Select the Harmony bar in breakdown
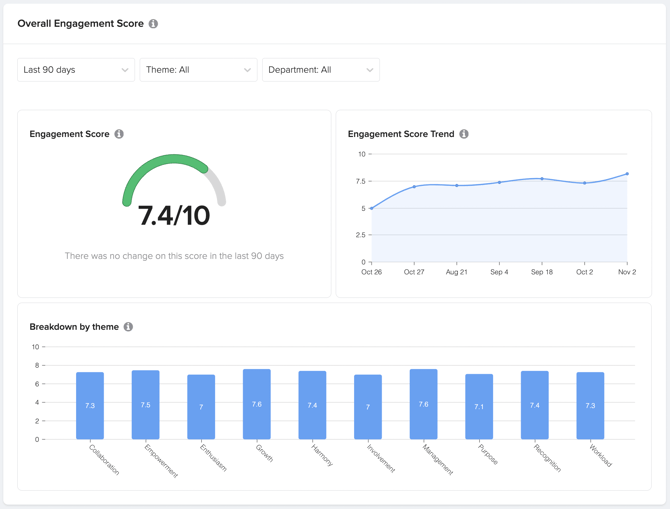Image resolution: width=670 pixels, height=509 pixels. [x=312, y=405]
